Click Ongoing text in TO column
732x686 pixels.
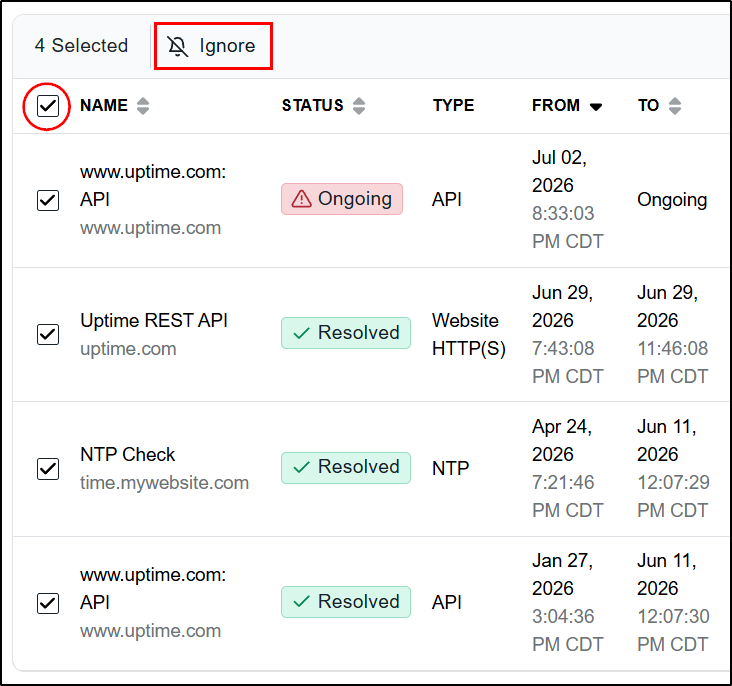pyautogui.click(x=672, y=200)
